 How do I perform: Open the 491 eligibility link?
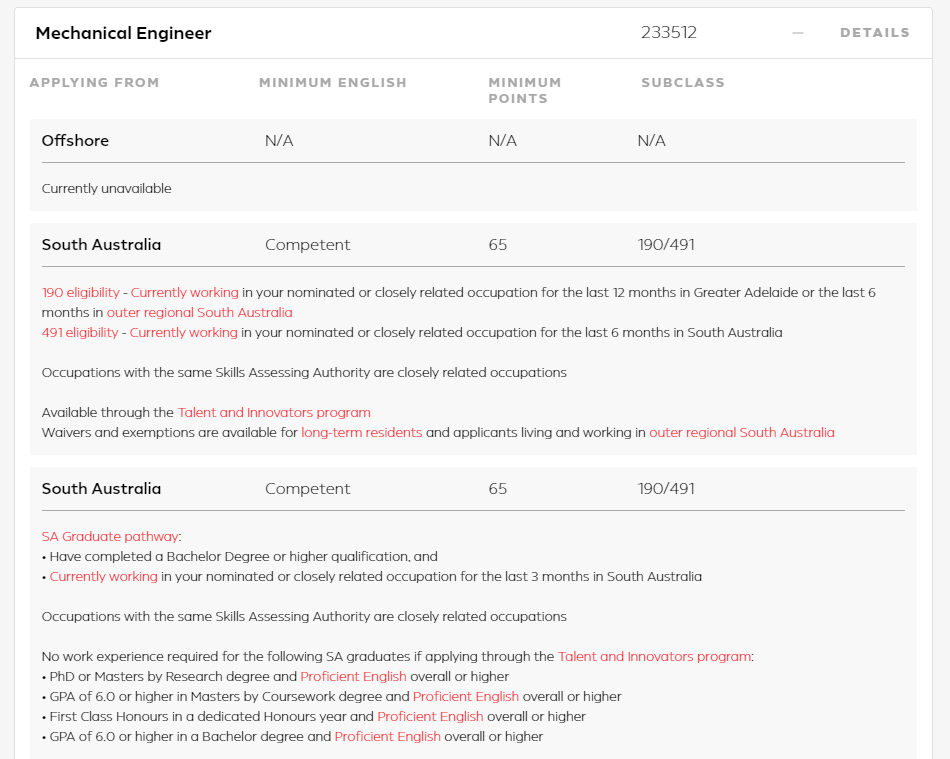coord(80,333)
